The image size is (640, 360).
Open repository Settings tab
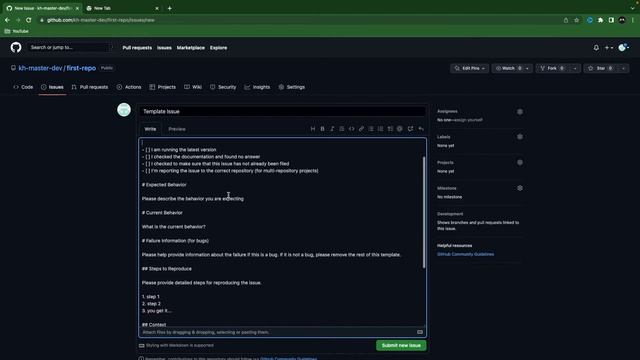[291, 87]
